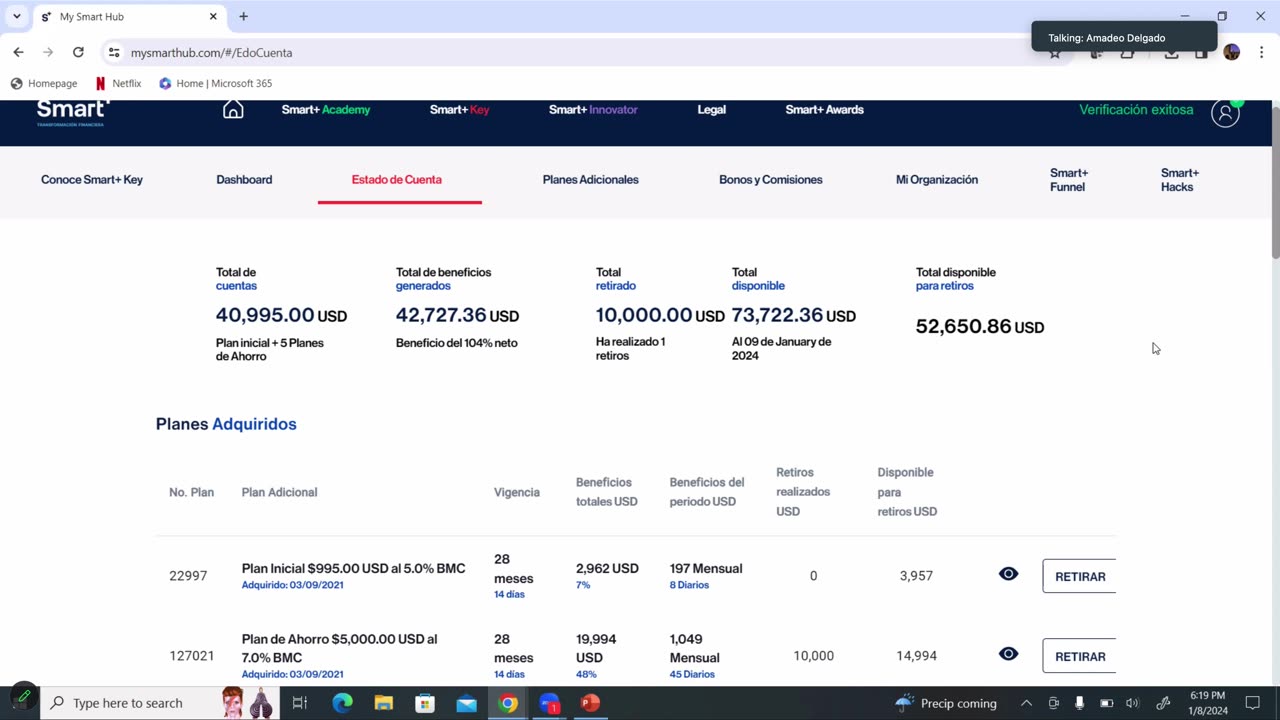Open the volume icon in the system tray
Image resolution: width=1280 pixels, height=720 pixels.
click(x=1132, y=703)
